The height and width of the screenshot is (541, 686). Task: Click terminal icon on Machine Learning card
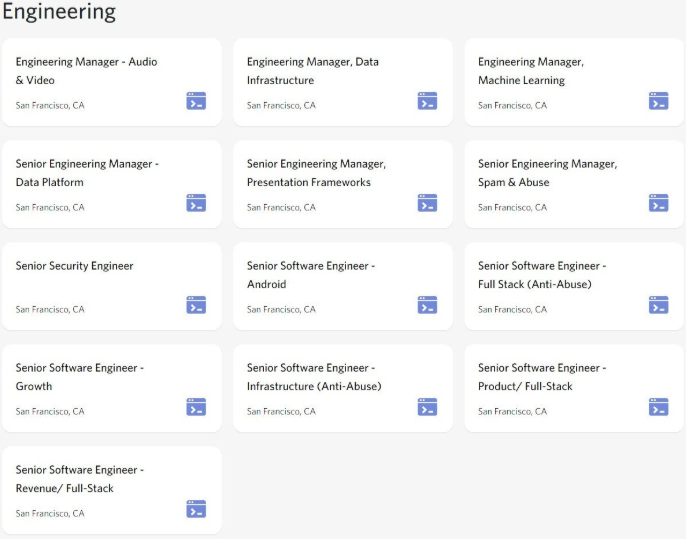point(658,101)
